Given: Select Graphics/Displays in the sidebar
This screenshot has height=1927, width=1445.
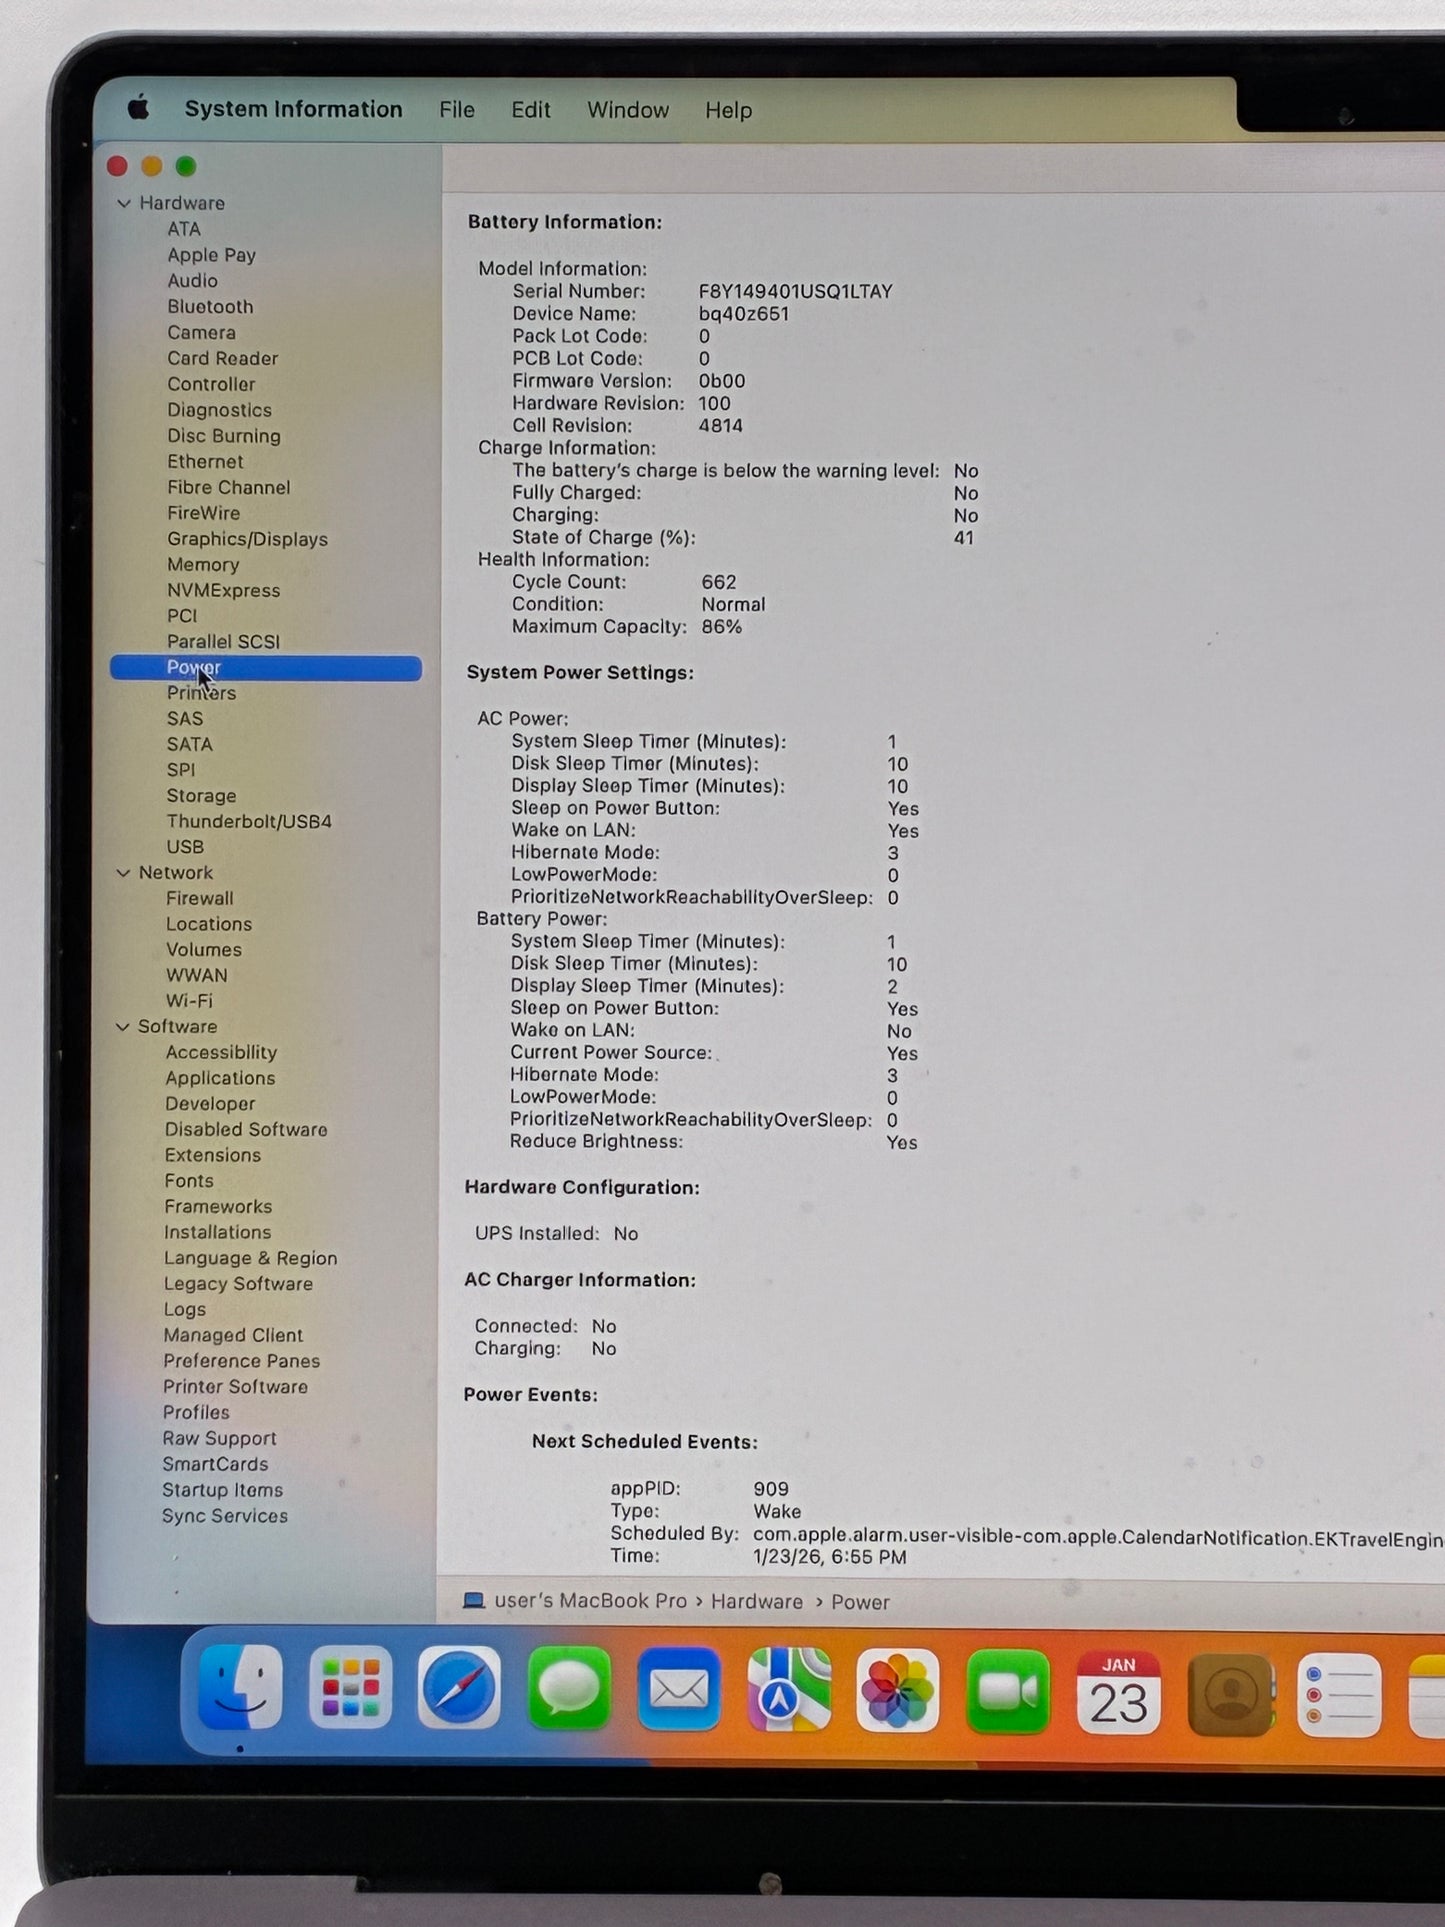Looking at the screenshot, I should click(247, 539).
